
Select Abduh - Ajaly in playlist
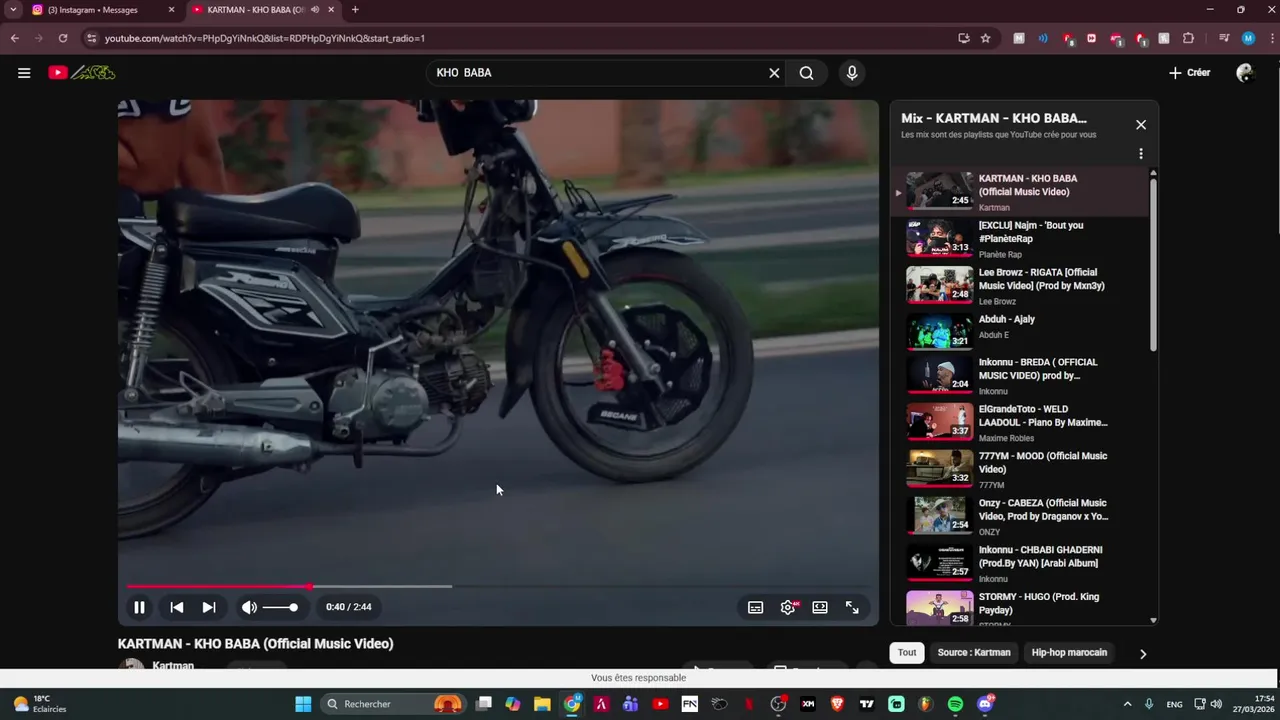(1020, 332)
